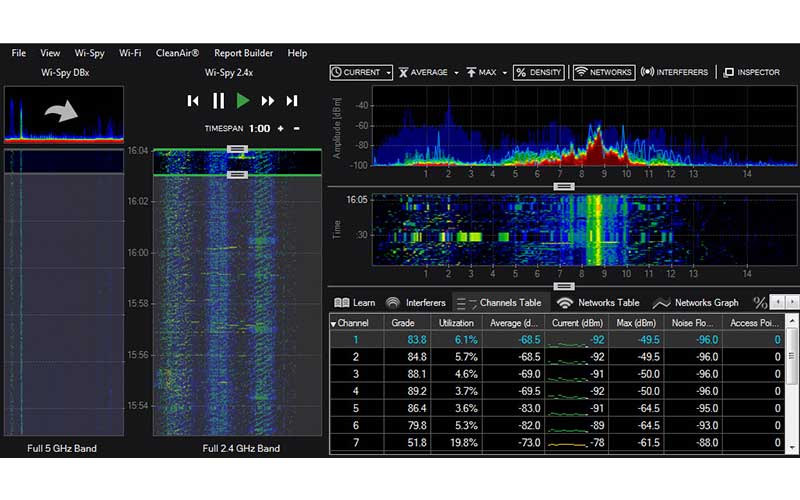Open the Report Builder menu

[243, 53]
